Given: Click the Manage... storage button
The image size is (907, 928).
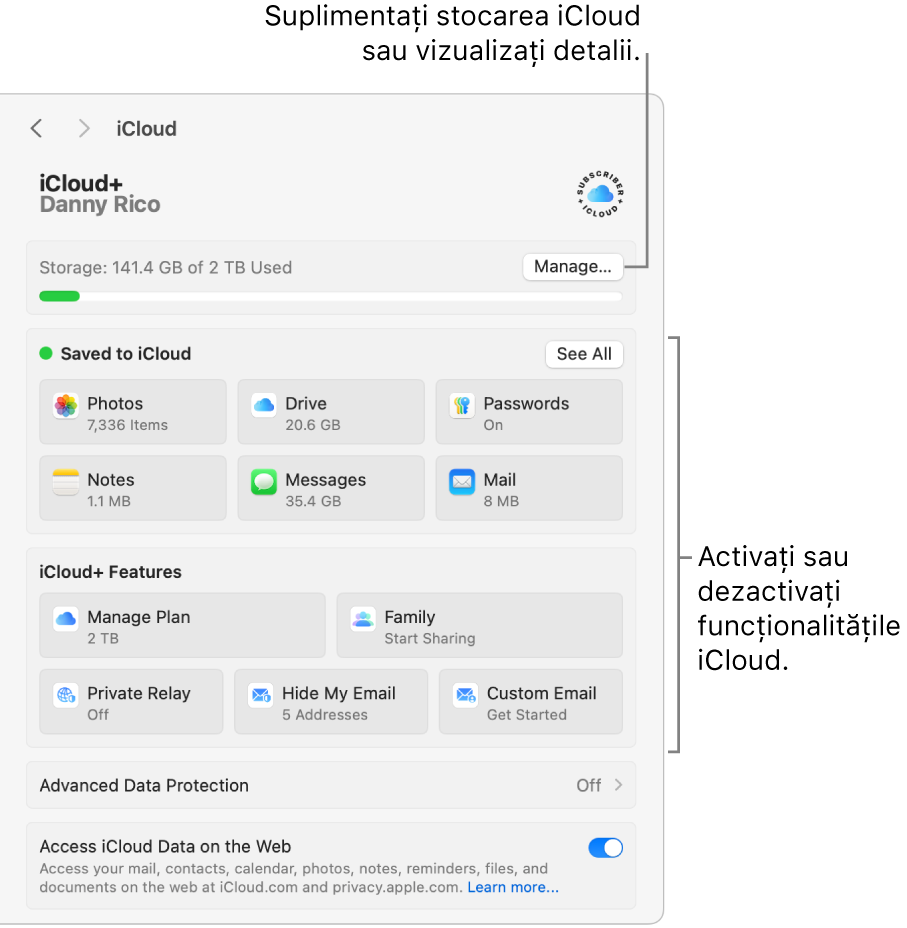Looking at the screenshot, I should (x=573, y=267).
